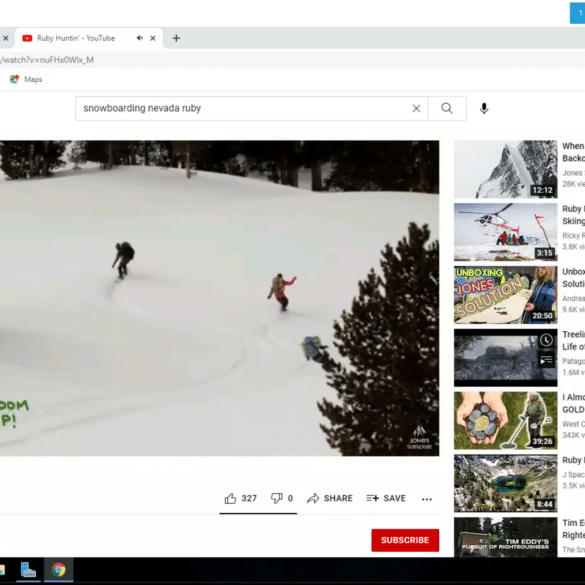Image resolution: width=585 pixels, height=585 pixels.
Task: Open the Maps bookmark
Action: click(x=26, y=79)
